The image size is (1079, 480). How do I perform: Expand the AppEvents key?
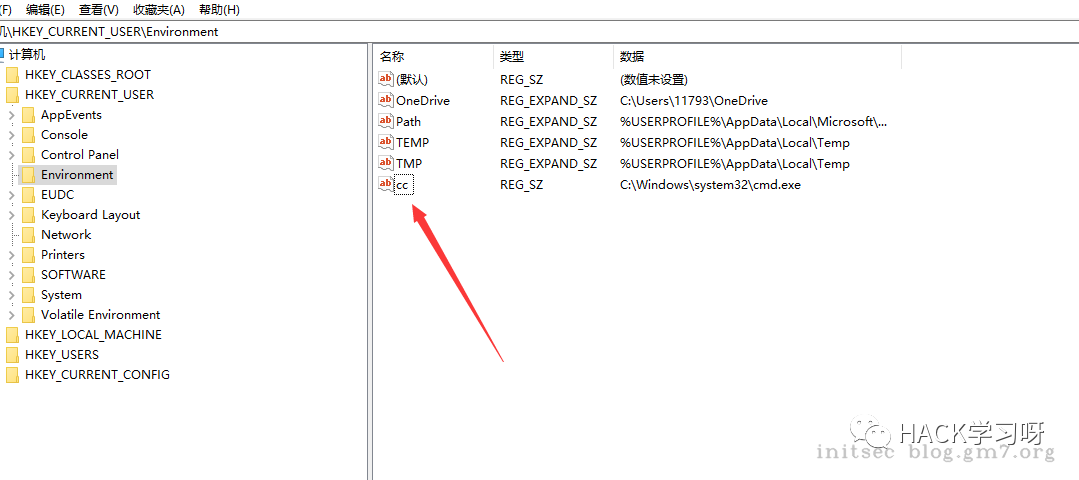12,115
